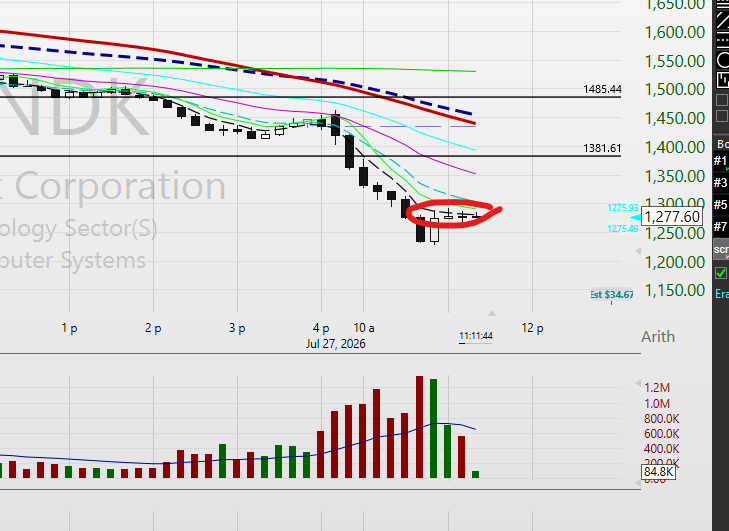This screenshot has width=729, height=531.
Task: Click the 84.8K current volume tag
Action: point(659,472)
